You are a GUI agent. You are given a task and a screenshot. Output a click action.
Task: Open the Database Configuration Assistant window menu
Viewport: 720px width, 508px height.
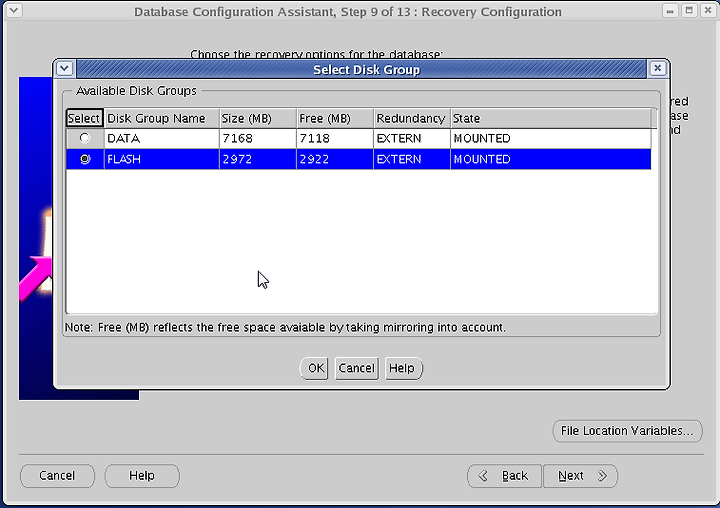point(14,11)
